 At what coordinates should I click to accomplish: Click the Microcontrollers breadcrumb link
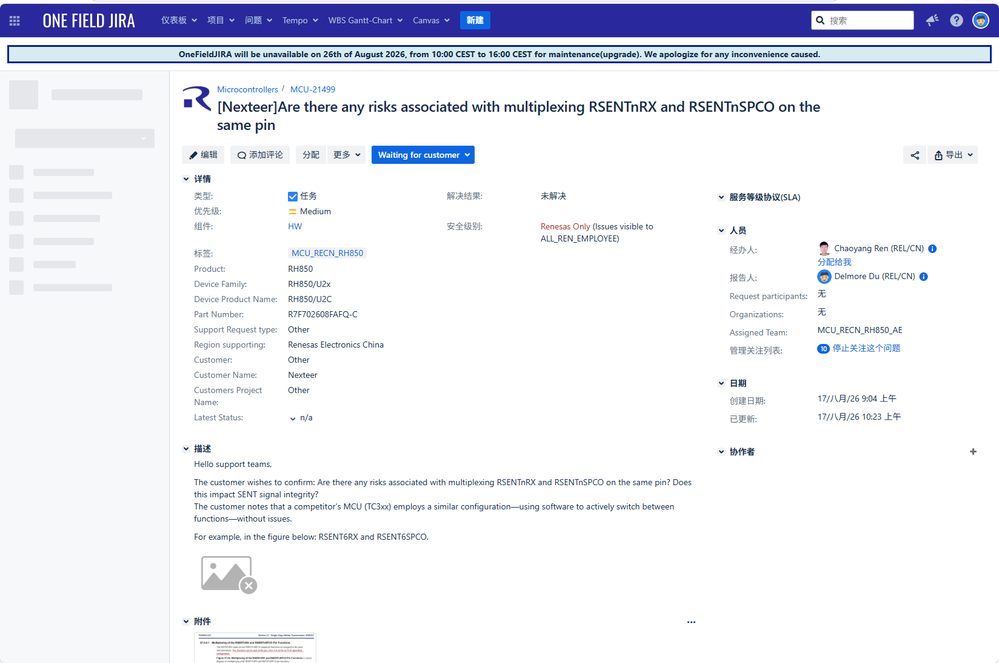pos(247,89)
